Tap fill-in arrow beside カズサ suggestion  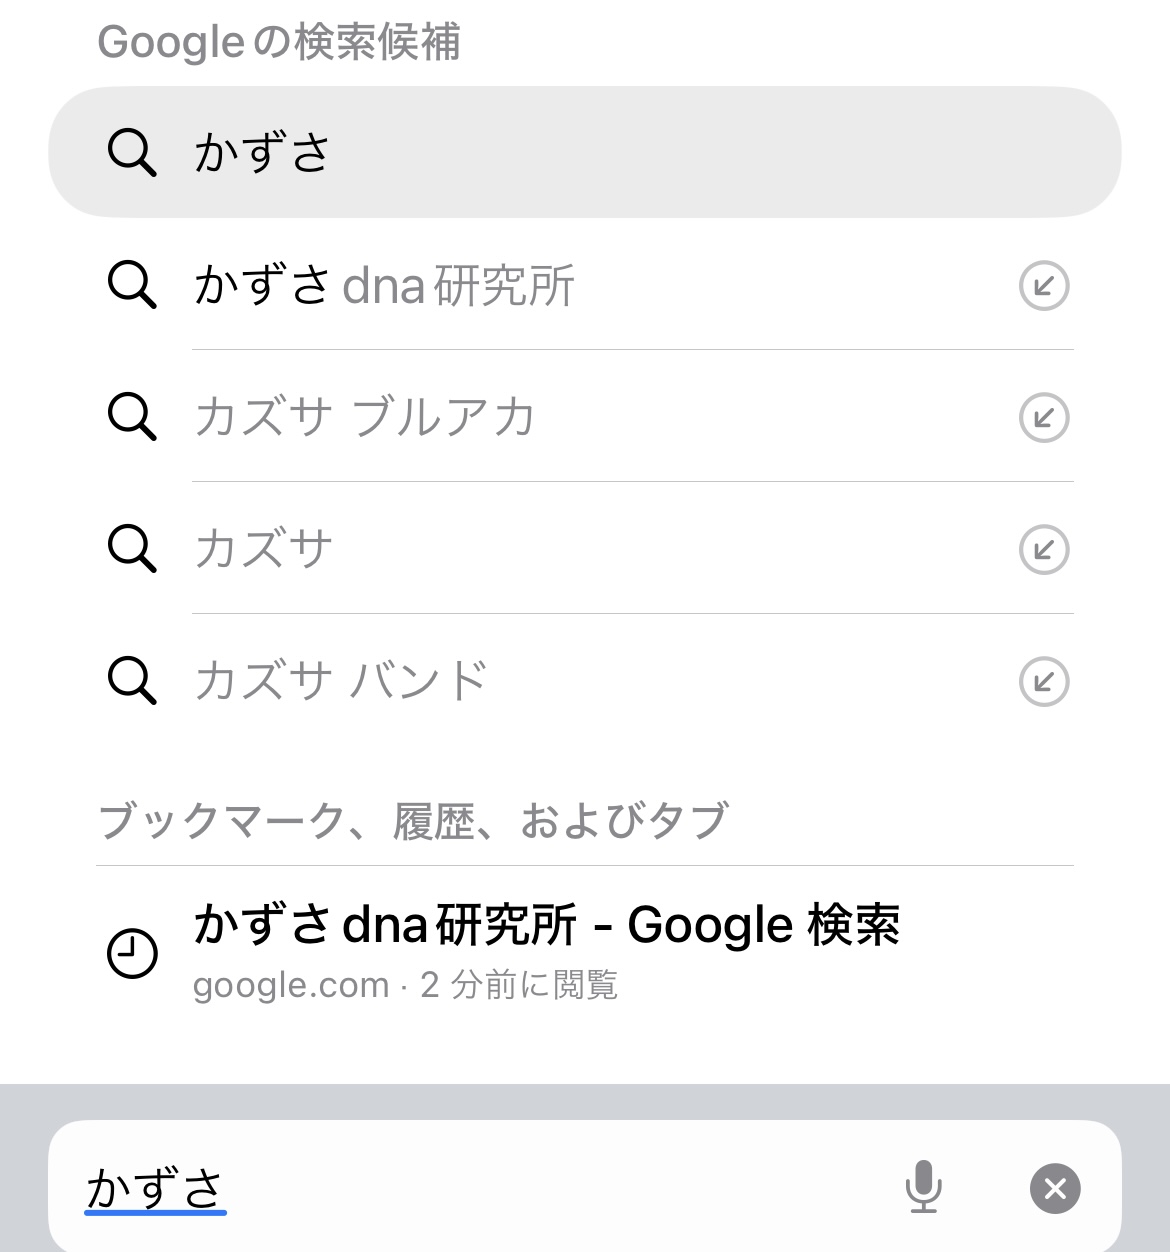[1043, 549]
